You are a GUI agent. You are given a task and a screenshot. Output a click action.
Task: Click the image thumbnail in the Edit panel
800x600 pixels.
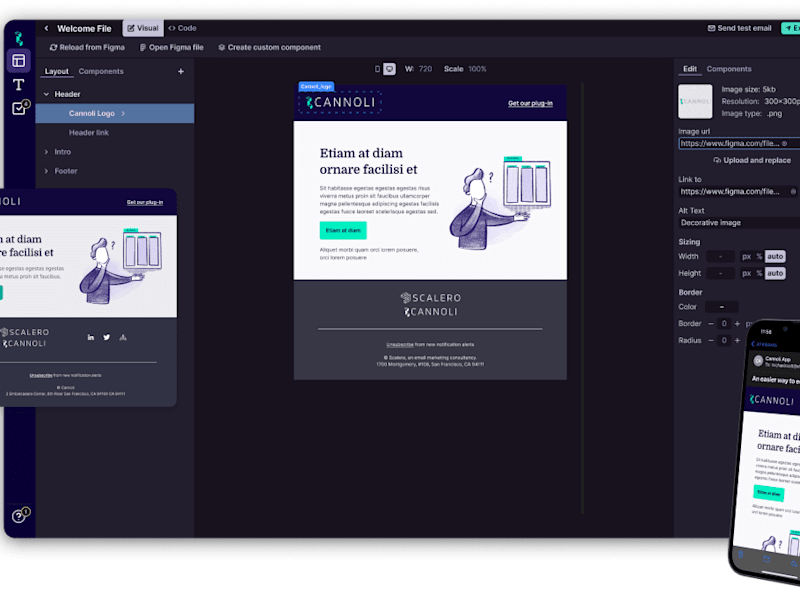695,102
